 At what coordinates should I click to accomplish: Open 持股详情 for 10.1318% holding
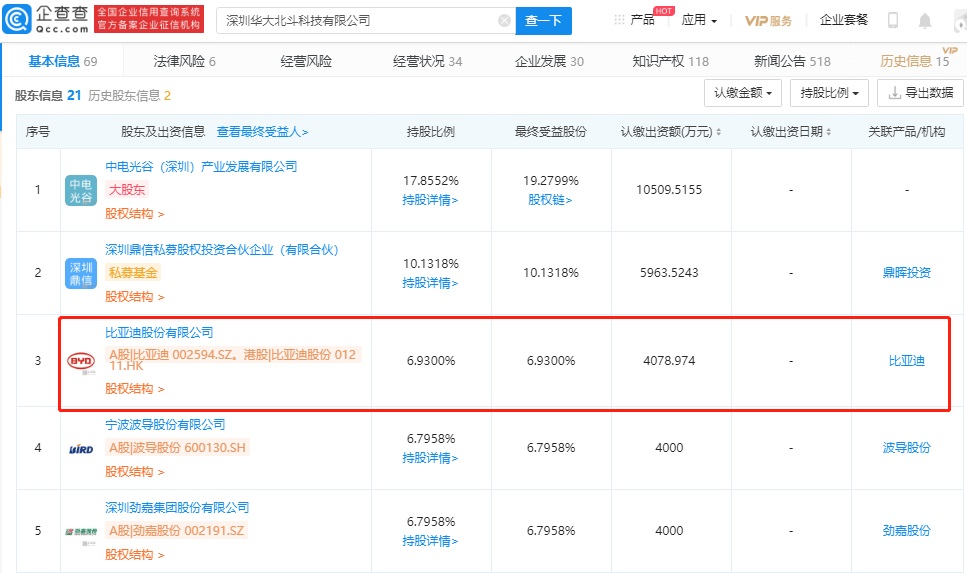pyautogui.click(x=430, y=283)
